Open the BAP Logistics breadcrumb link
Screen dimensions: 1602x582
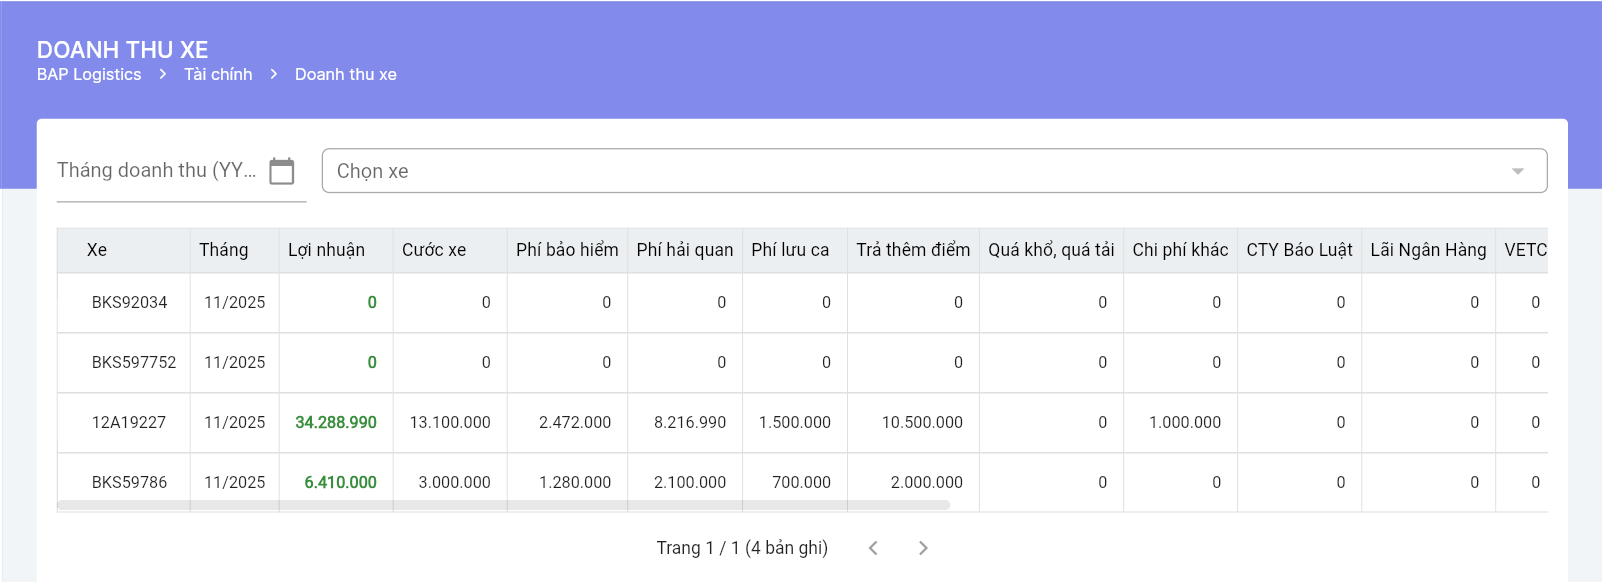pyautogui.click(x=89, y=75)
